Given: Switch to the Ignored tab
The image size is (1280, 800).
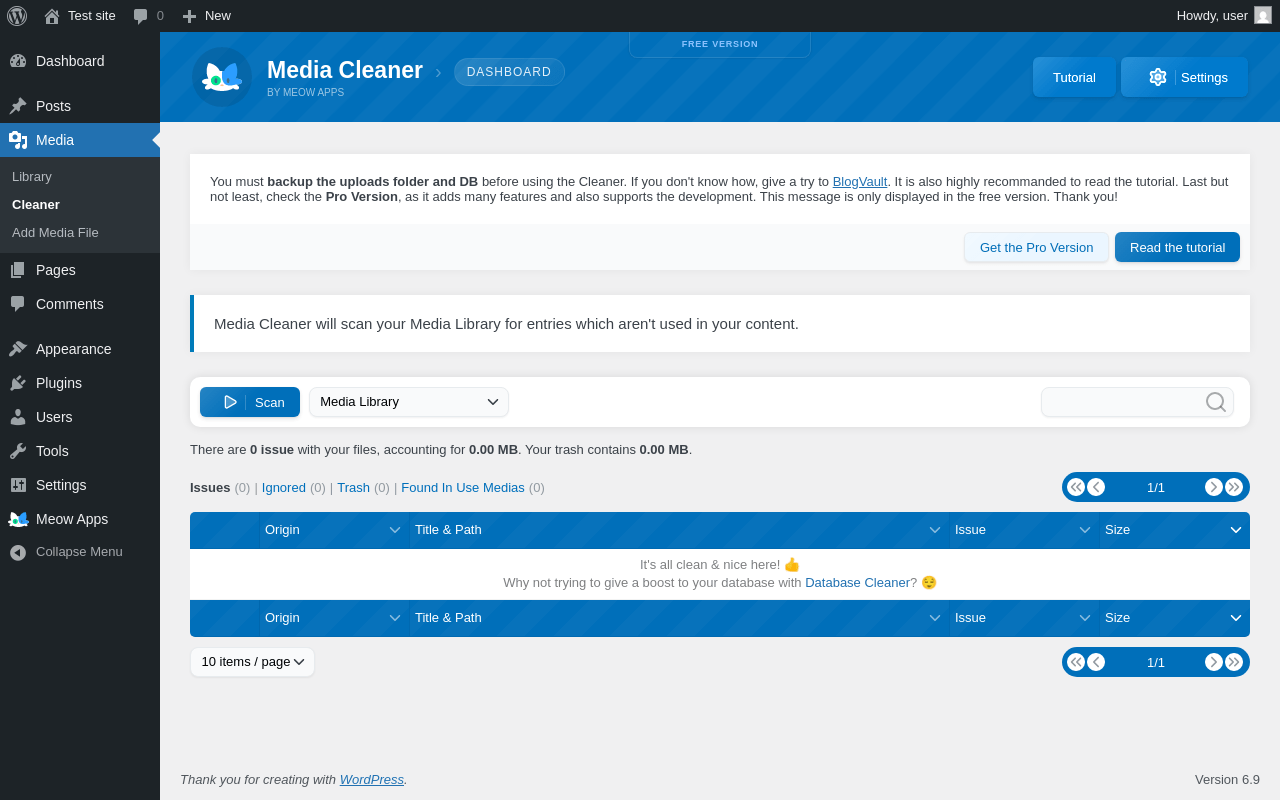Looking at the screenshot, I should point(284,488).
